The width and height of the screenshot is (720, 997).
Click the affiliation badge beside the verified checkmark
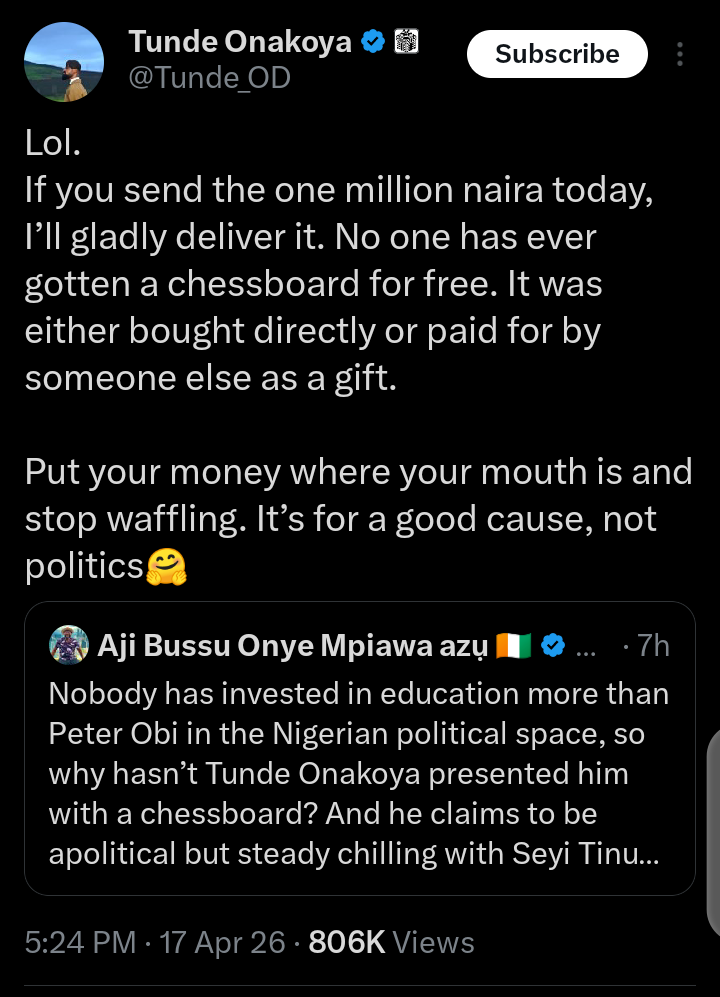click(406, 42)
